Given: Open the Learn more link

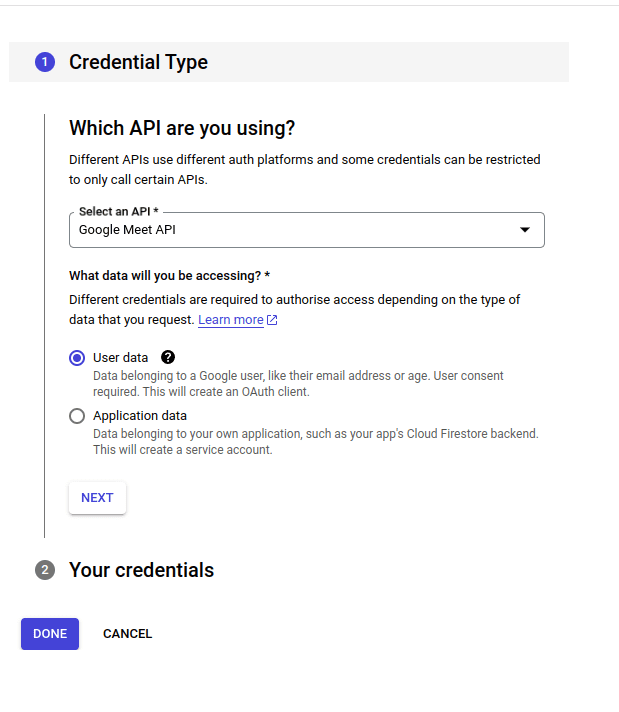Looking at the screenshot, I should coord(231,320).
